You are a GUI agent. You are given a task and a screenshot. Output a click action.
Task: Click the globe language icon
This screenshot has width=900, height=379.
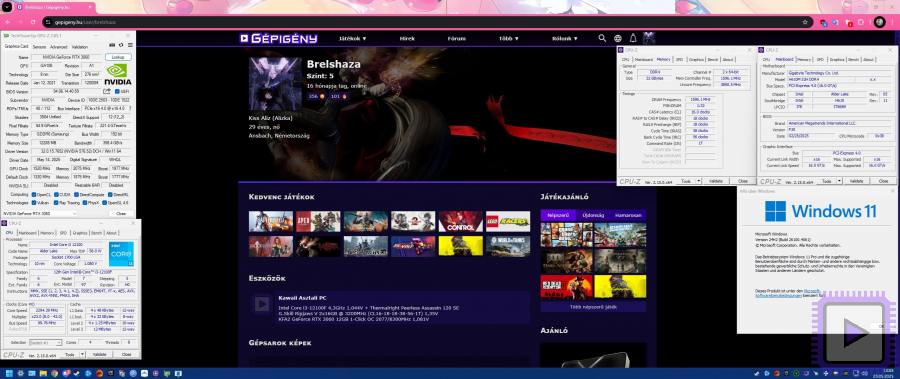pyautogui.click(x=618, y=38)
